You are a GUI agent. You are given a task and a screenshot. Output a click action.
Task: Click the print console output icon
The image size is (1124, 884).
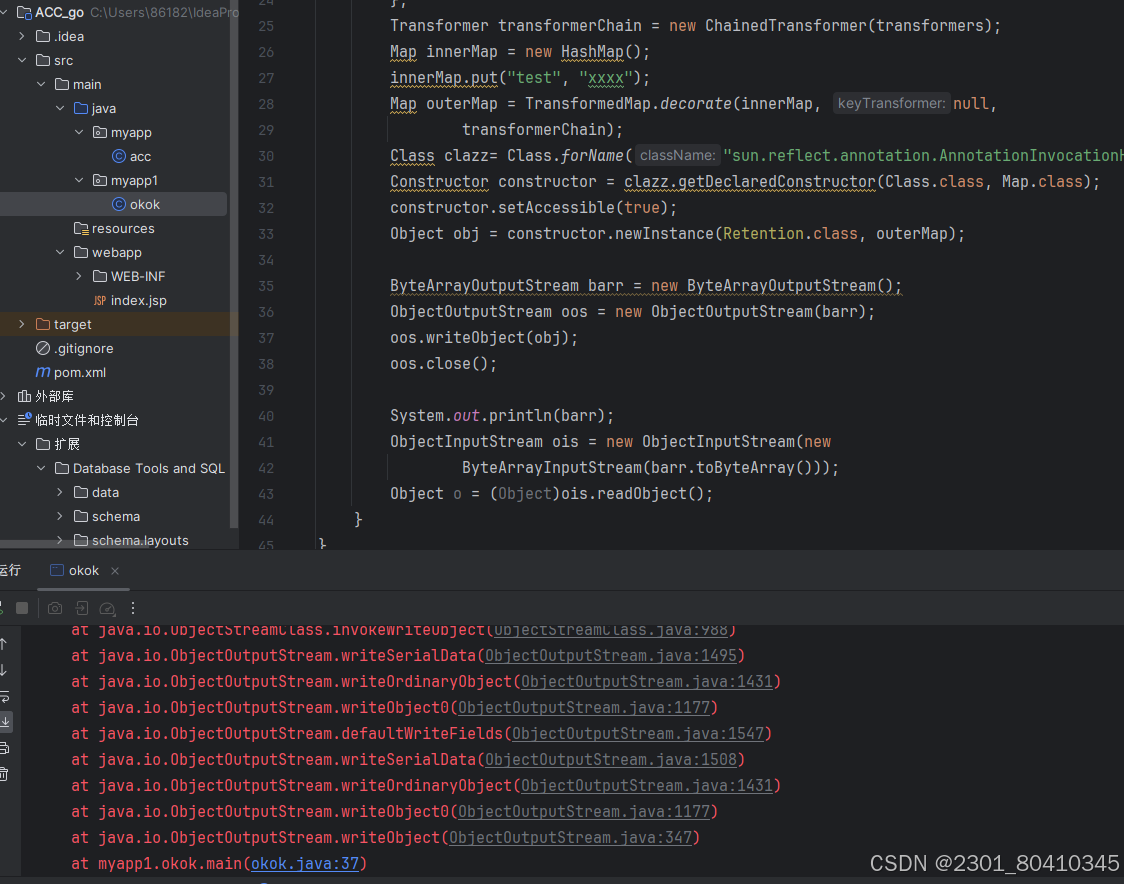click(x=4, y=748)
